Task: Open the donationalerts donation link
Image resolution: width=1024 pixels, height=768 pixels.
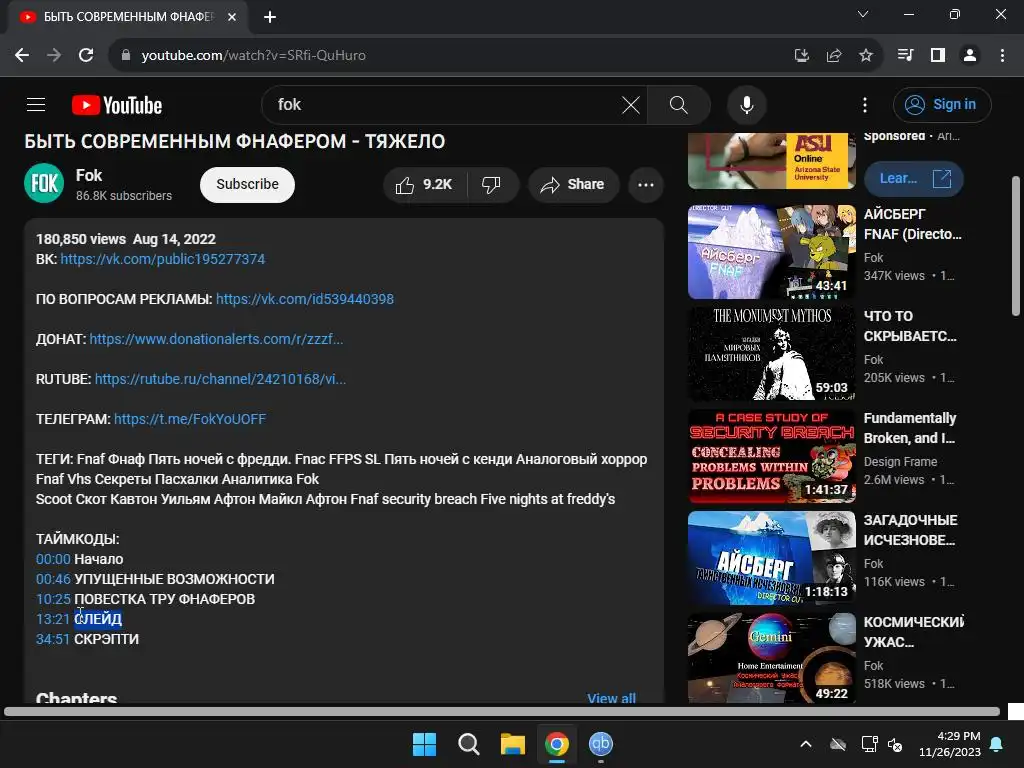Action: tap(216, 339)
